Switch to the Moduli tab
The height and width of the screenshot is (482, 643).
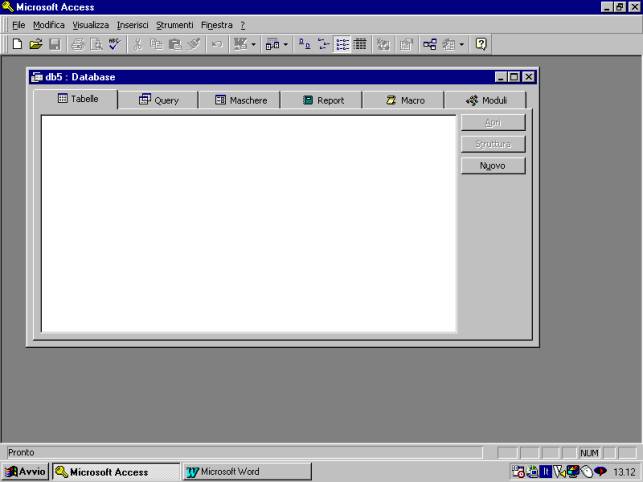486,100
